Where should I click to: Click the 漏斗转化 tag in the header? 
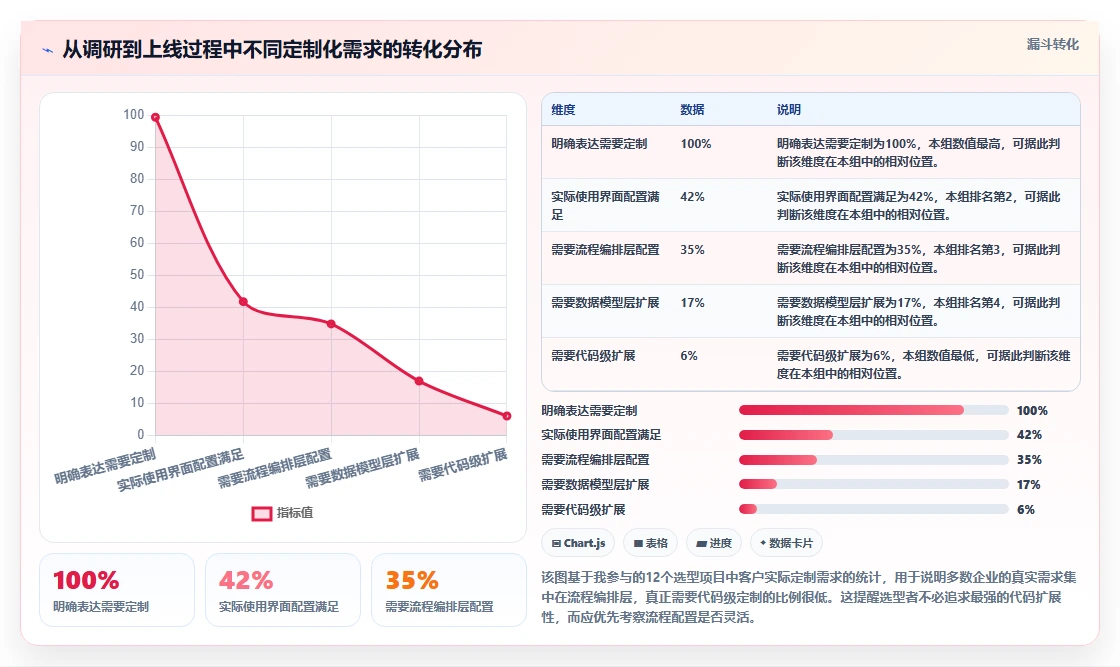(1052, 44)
